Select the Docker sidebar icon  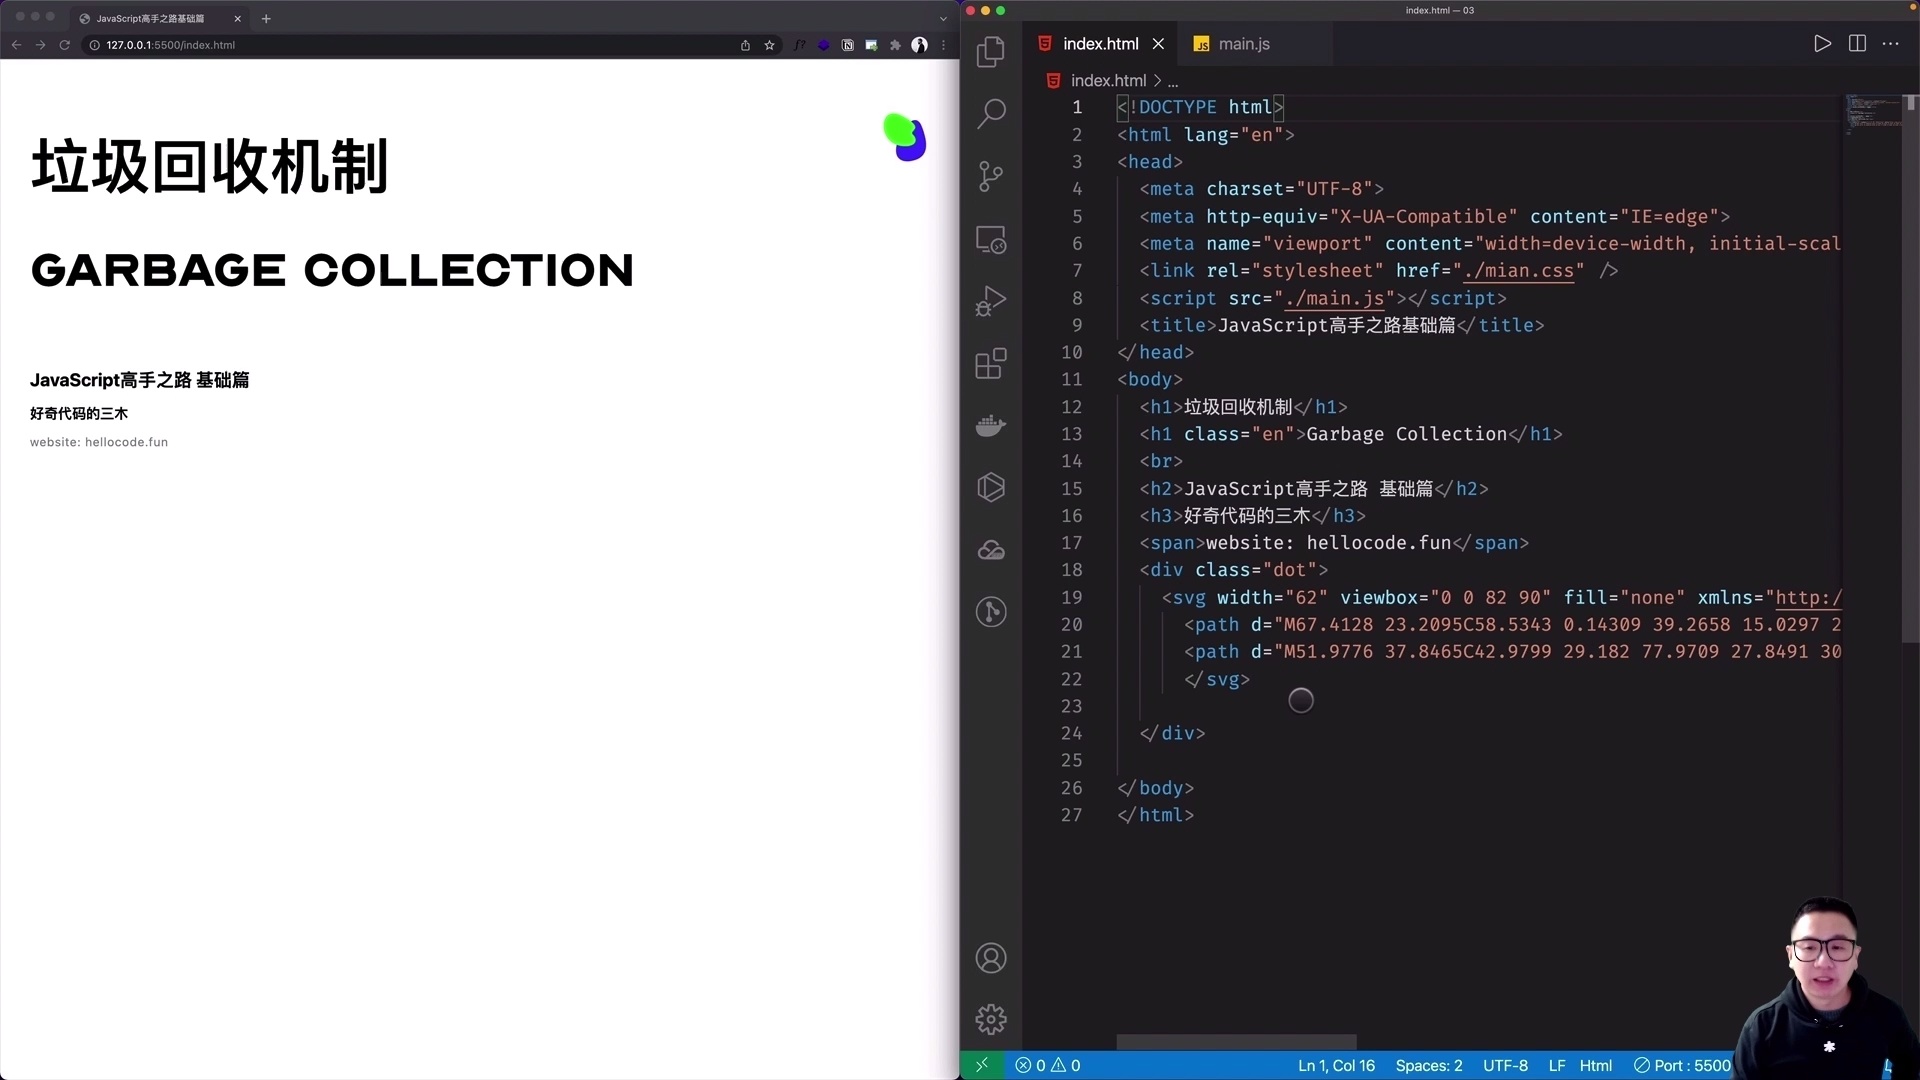(x=991, y=425)
